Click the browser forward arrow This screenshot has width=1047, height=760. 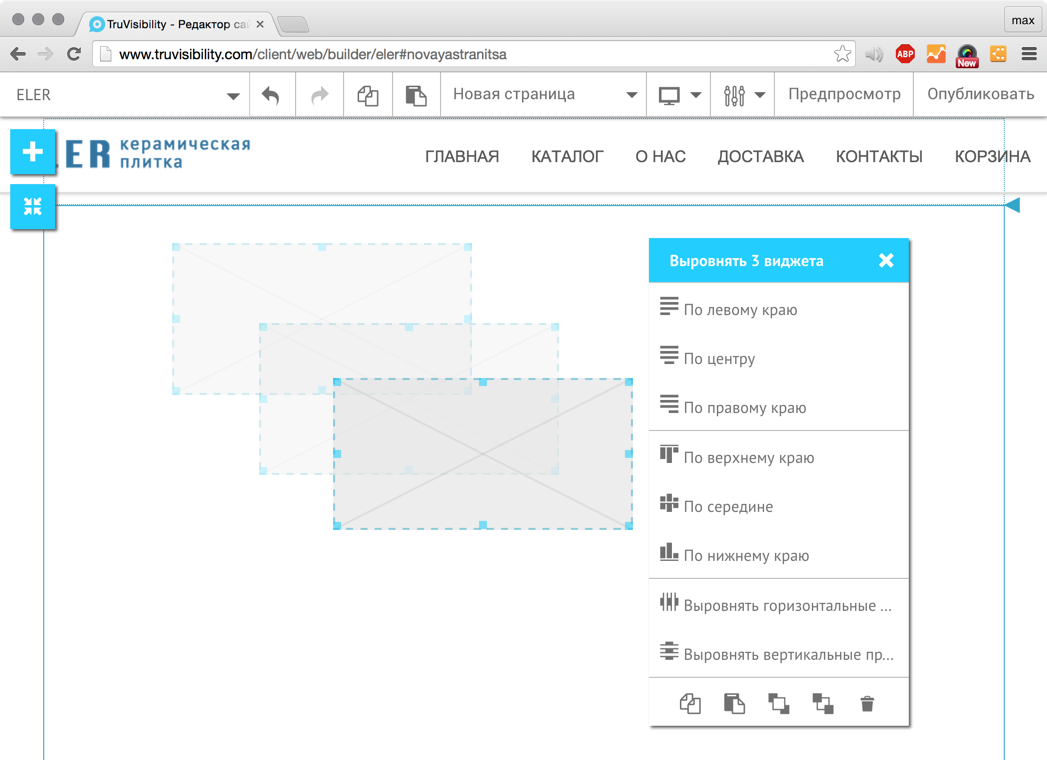click(45, 54)
